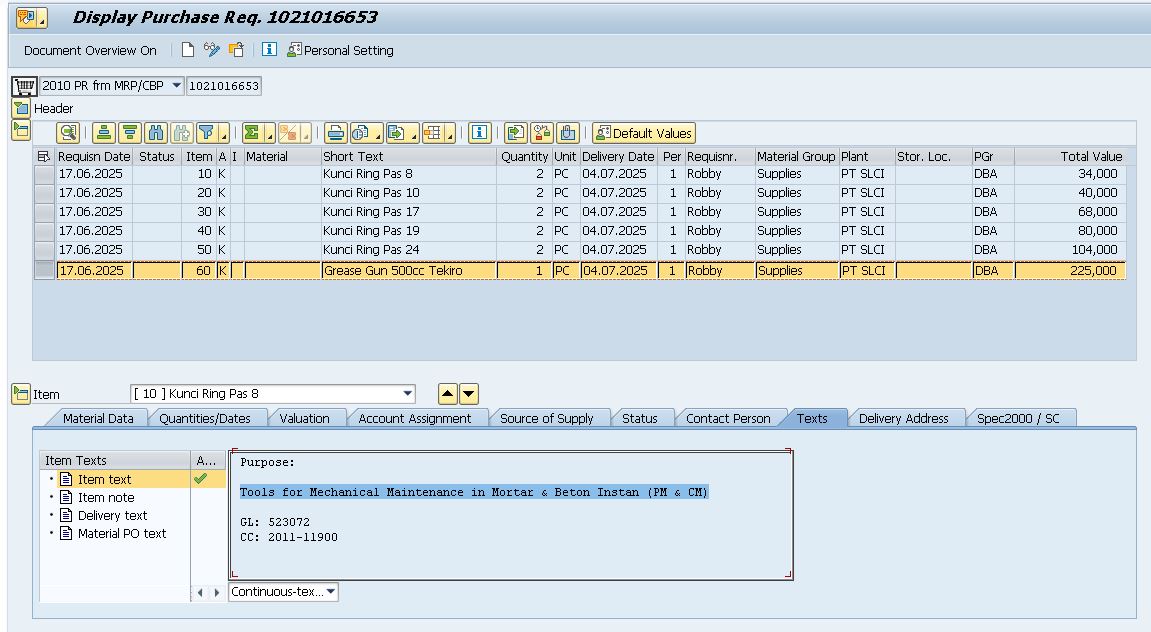The width and height of the screenshot is (1151, 632).
Task: Sort descending in item grid toolbar
Action: coord(130,133)
